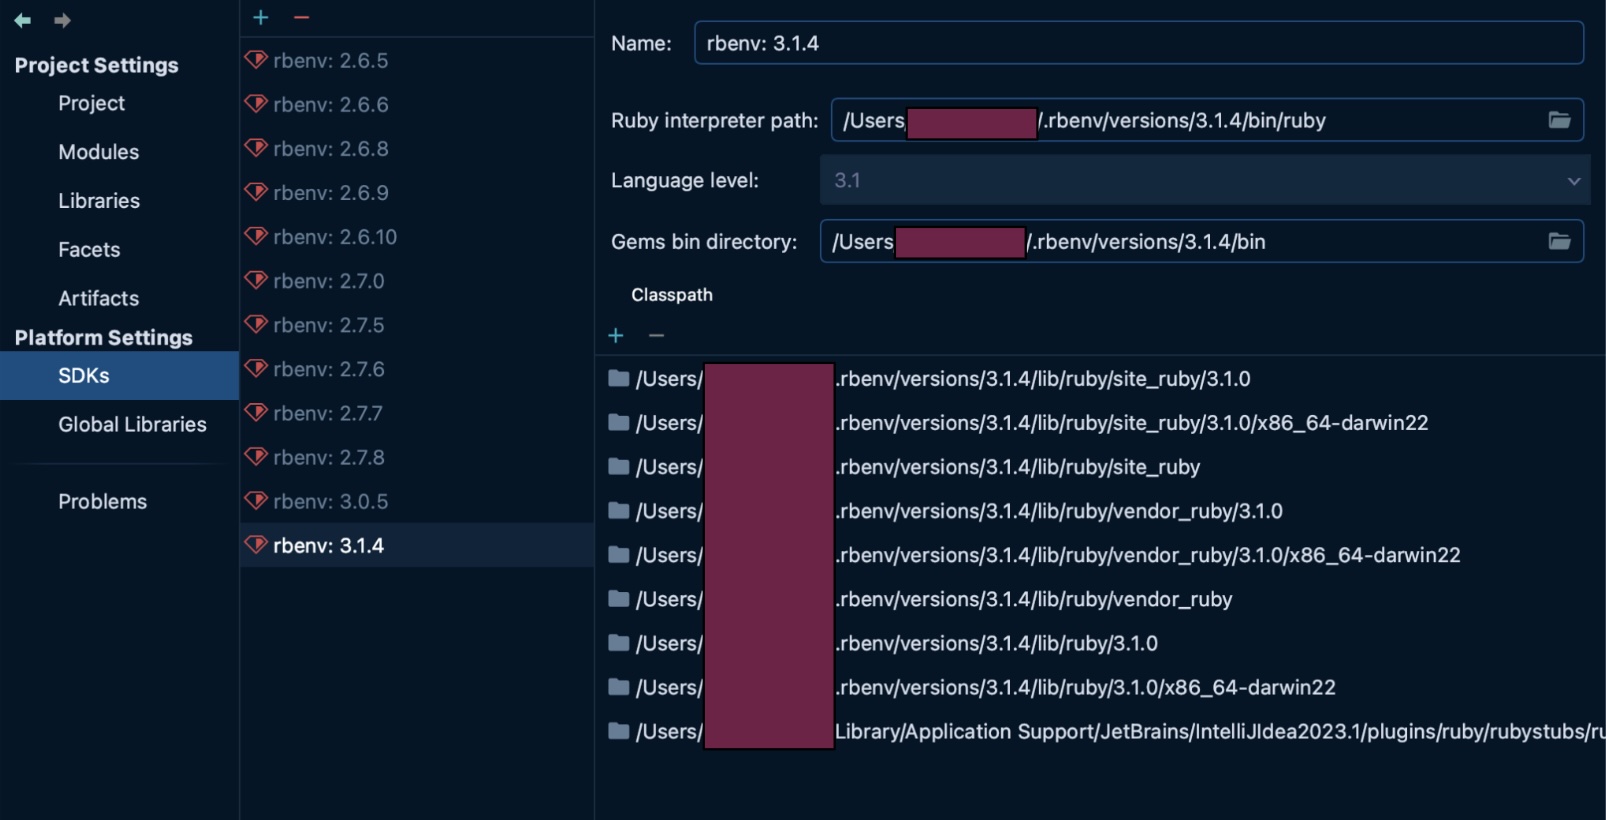Remove classpath entry with minus icon
Image resolution: width=1606 pixels, height=820 pixels.
point(656,336)
